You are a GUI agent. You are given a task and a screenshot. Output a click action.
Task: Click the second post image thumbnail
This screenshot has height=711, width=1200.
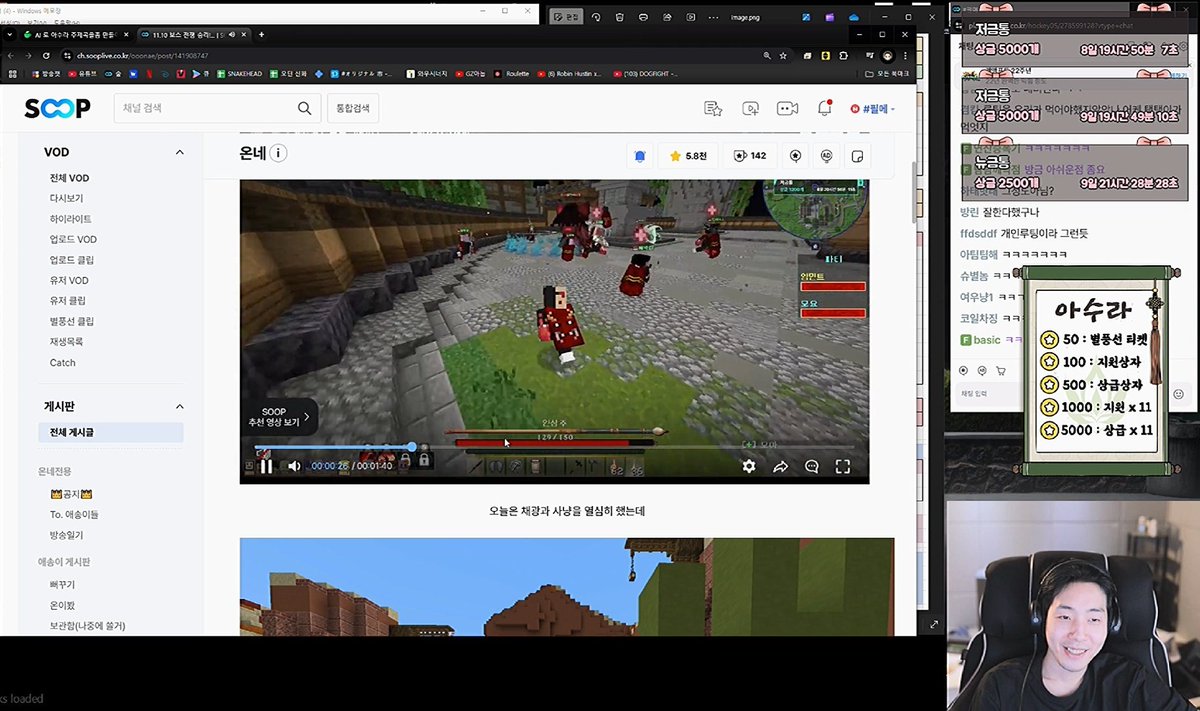[x=567, y=587]
